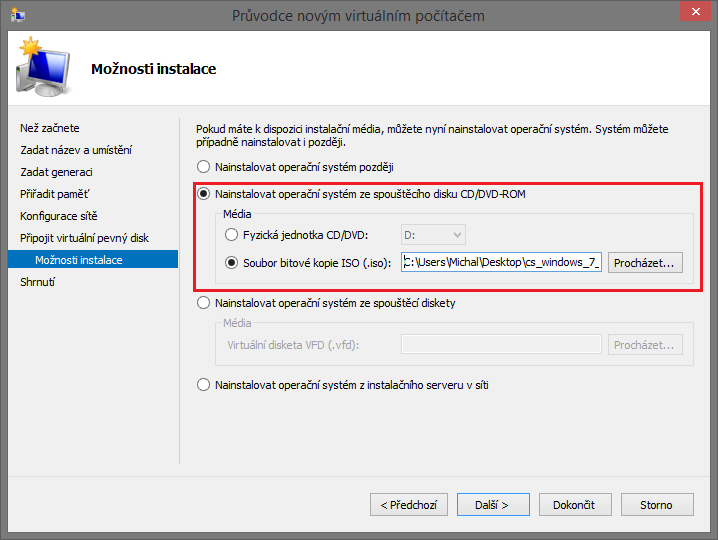
Task: Select install from network installation server
Action: tap(205, 384)
